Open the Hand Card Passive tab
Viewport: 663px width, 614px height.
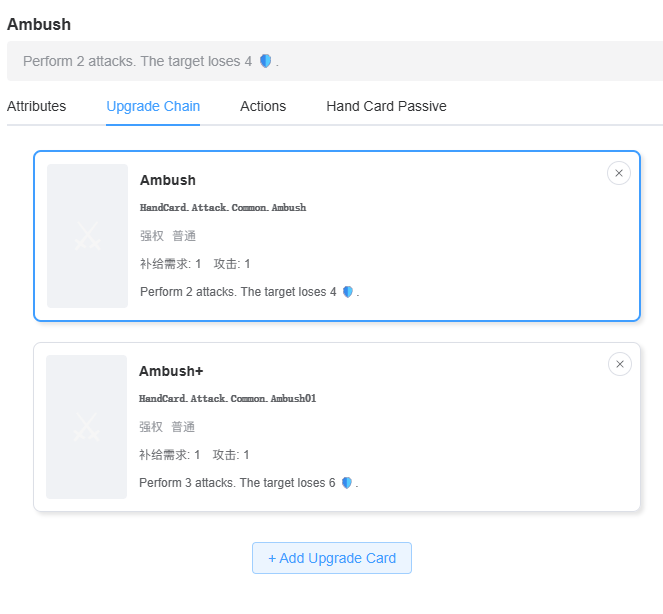coord(386,106)
